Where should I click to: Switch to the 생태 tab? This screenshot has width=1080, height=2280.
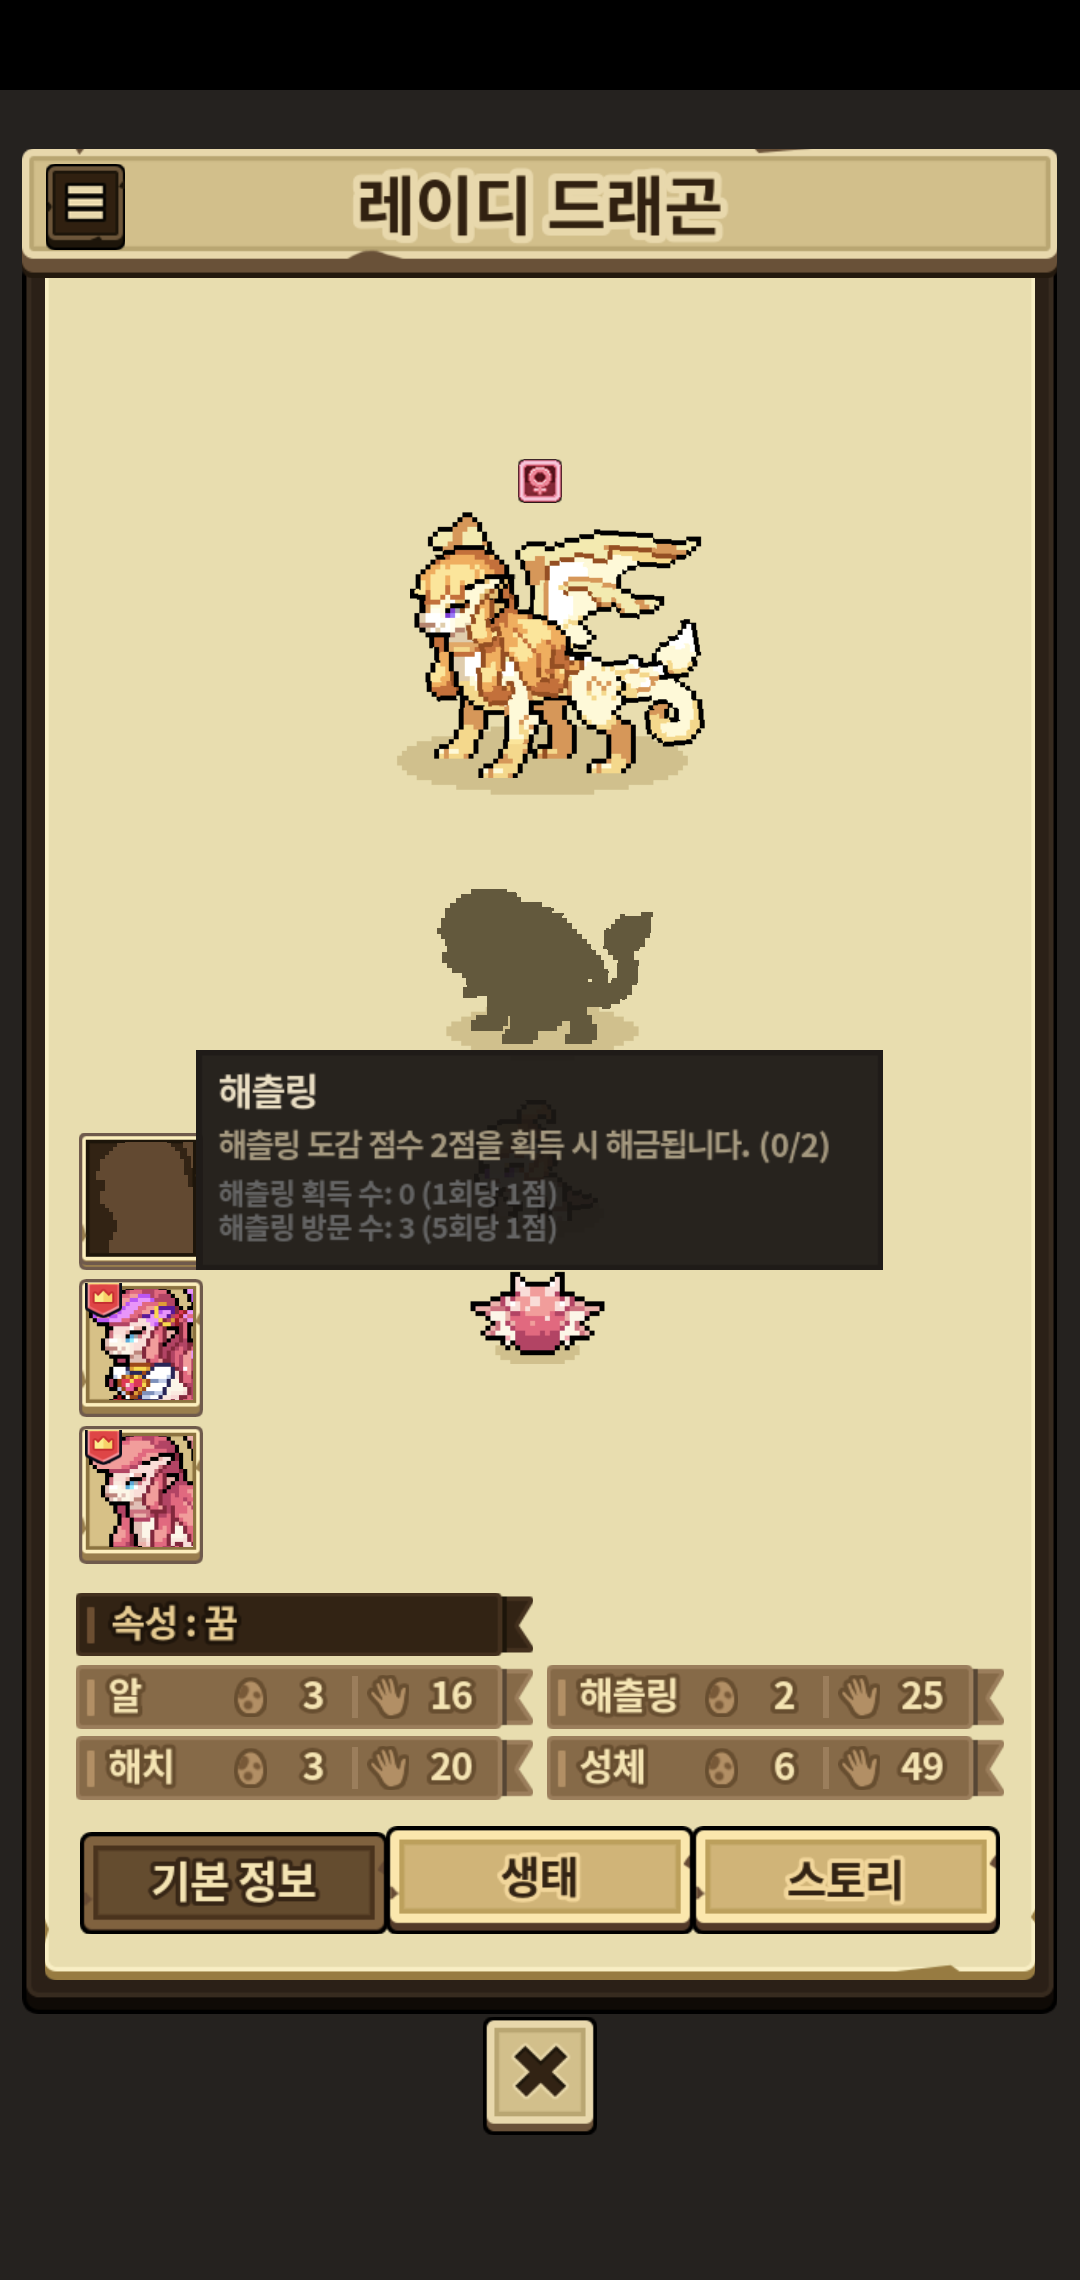coord(540,1879)
